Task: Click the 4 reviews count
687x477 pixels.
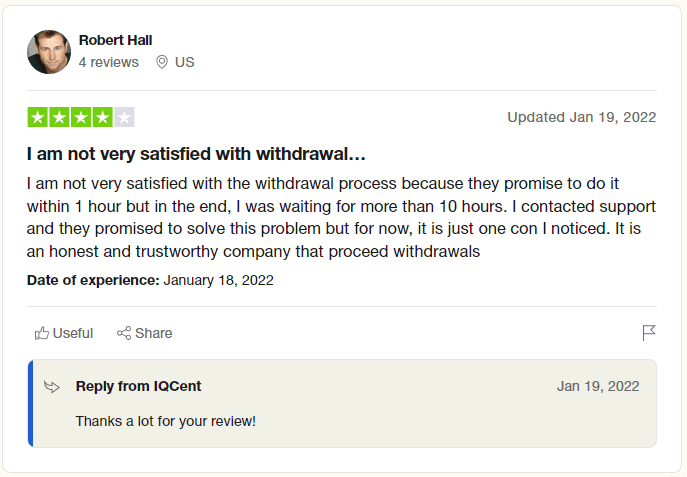Action: [x=109, y=62]
